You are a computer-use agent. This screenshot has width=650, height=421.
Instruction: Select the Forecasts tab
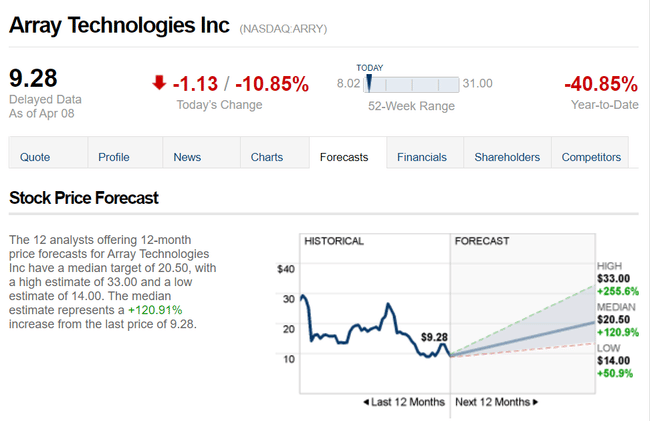[x=344, y=157]
